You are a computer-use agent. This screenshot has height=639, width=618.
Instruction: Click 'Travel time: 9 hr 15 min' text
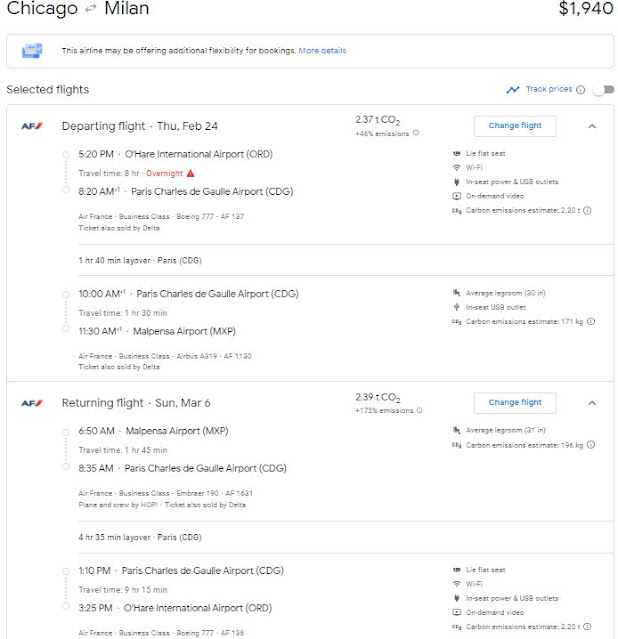click(x=123, y=590)
